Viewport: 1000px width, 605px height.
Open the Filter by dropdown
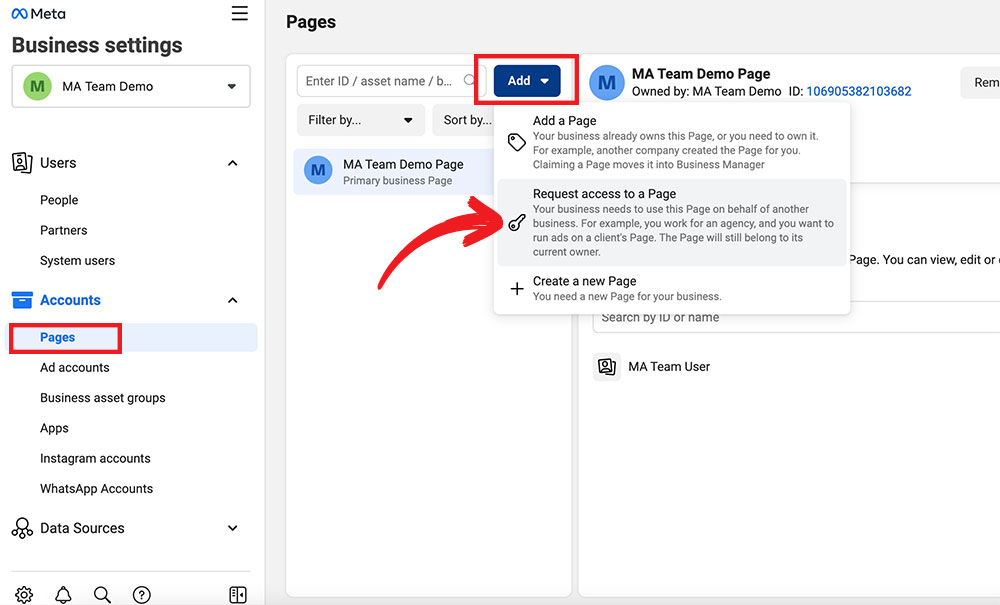[360, 120]
